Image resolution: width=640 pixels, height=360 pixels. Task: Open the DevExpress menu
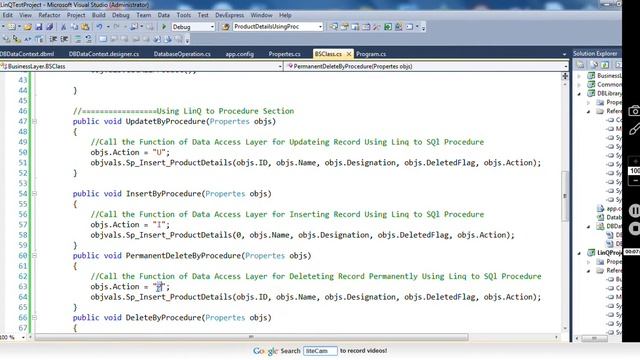pyautogui.click(x=229, y=15)
